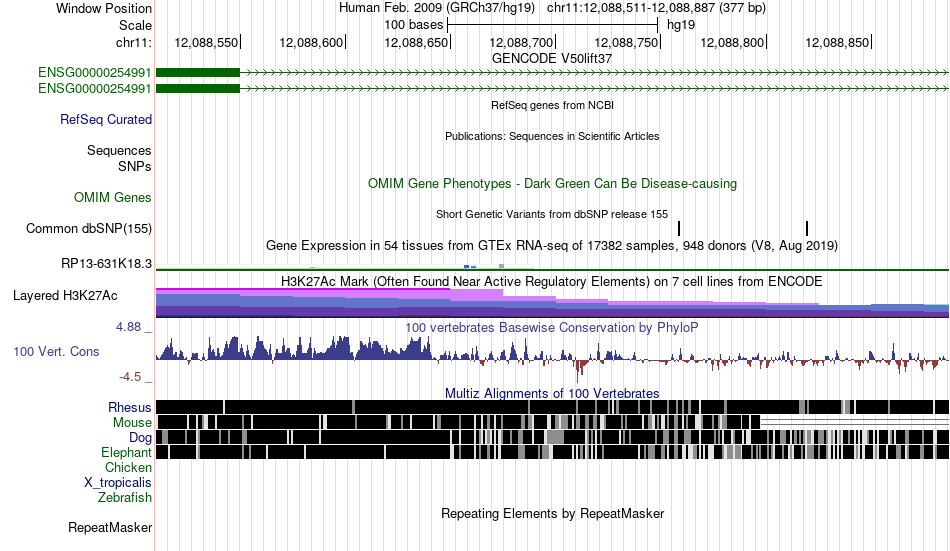The image size is (950, 551).
Task: Click the chr11: ruler label
Action: tap(134, 42)
